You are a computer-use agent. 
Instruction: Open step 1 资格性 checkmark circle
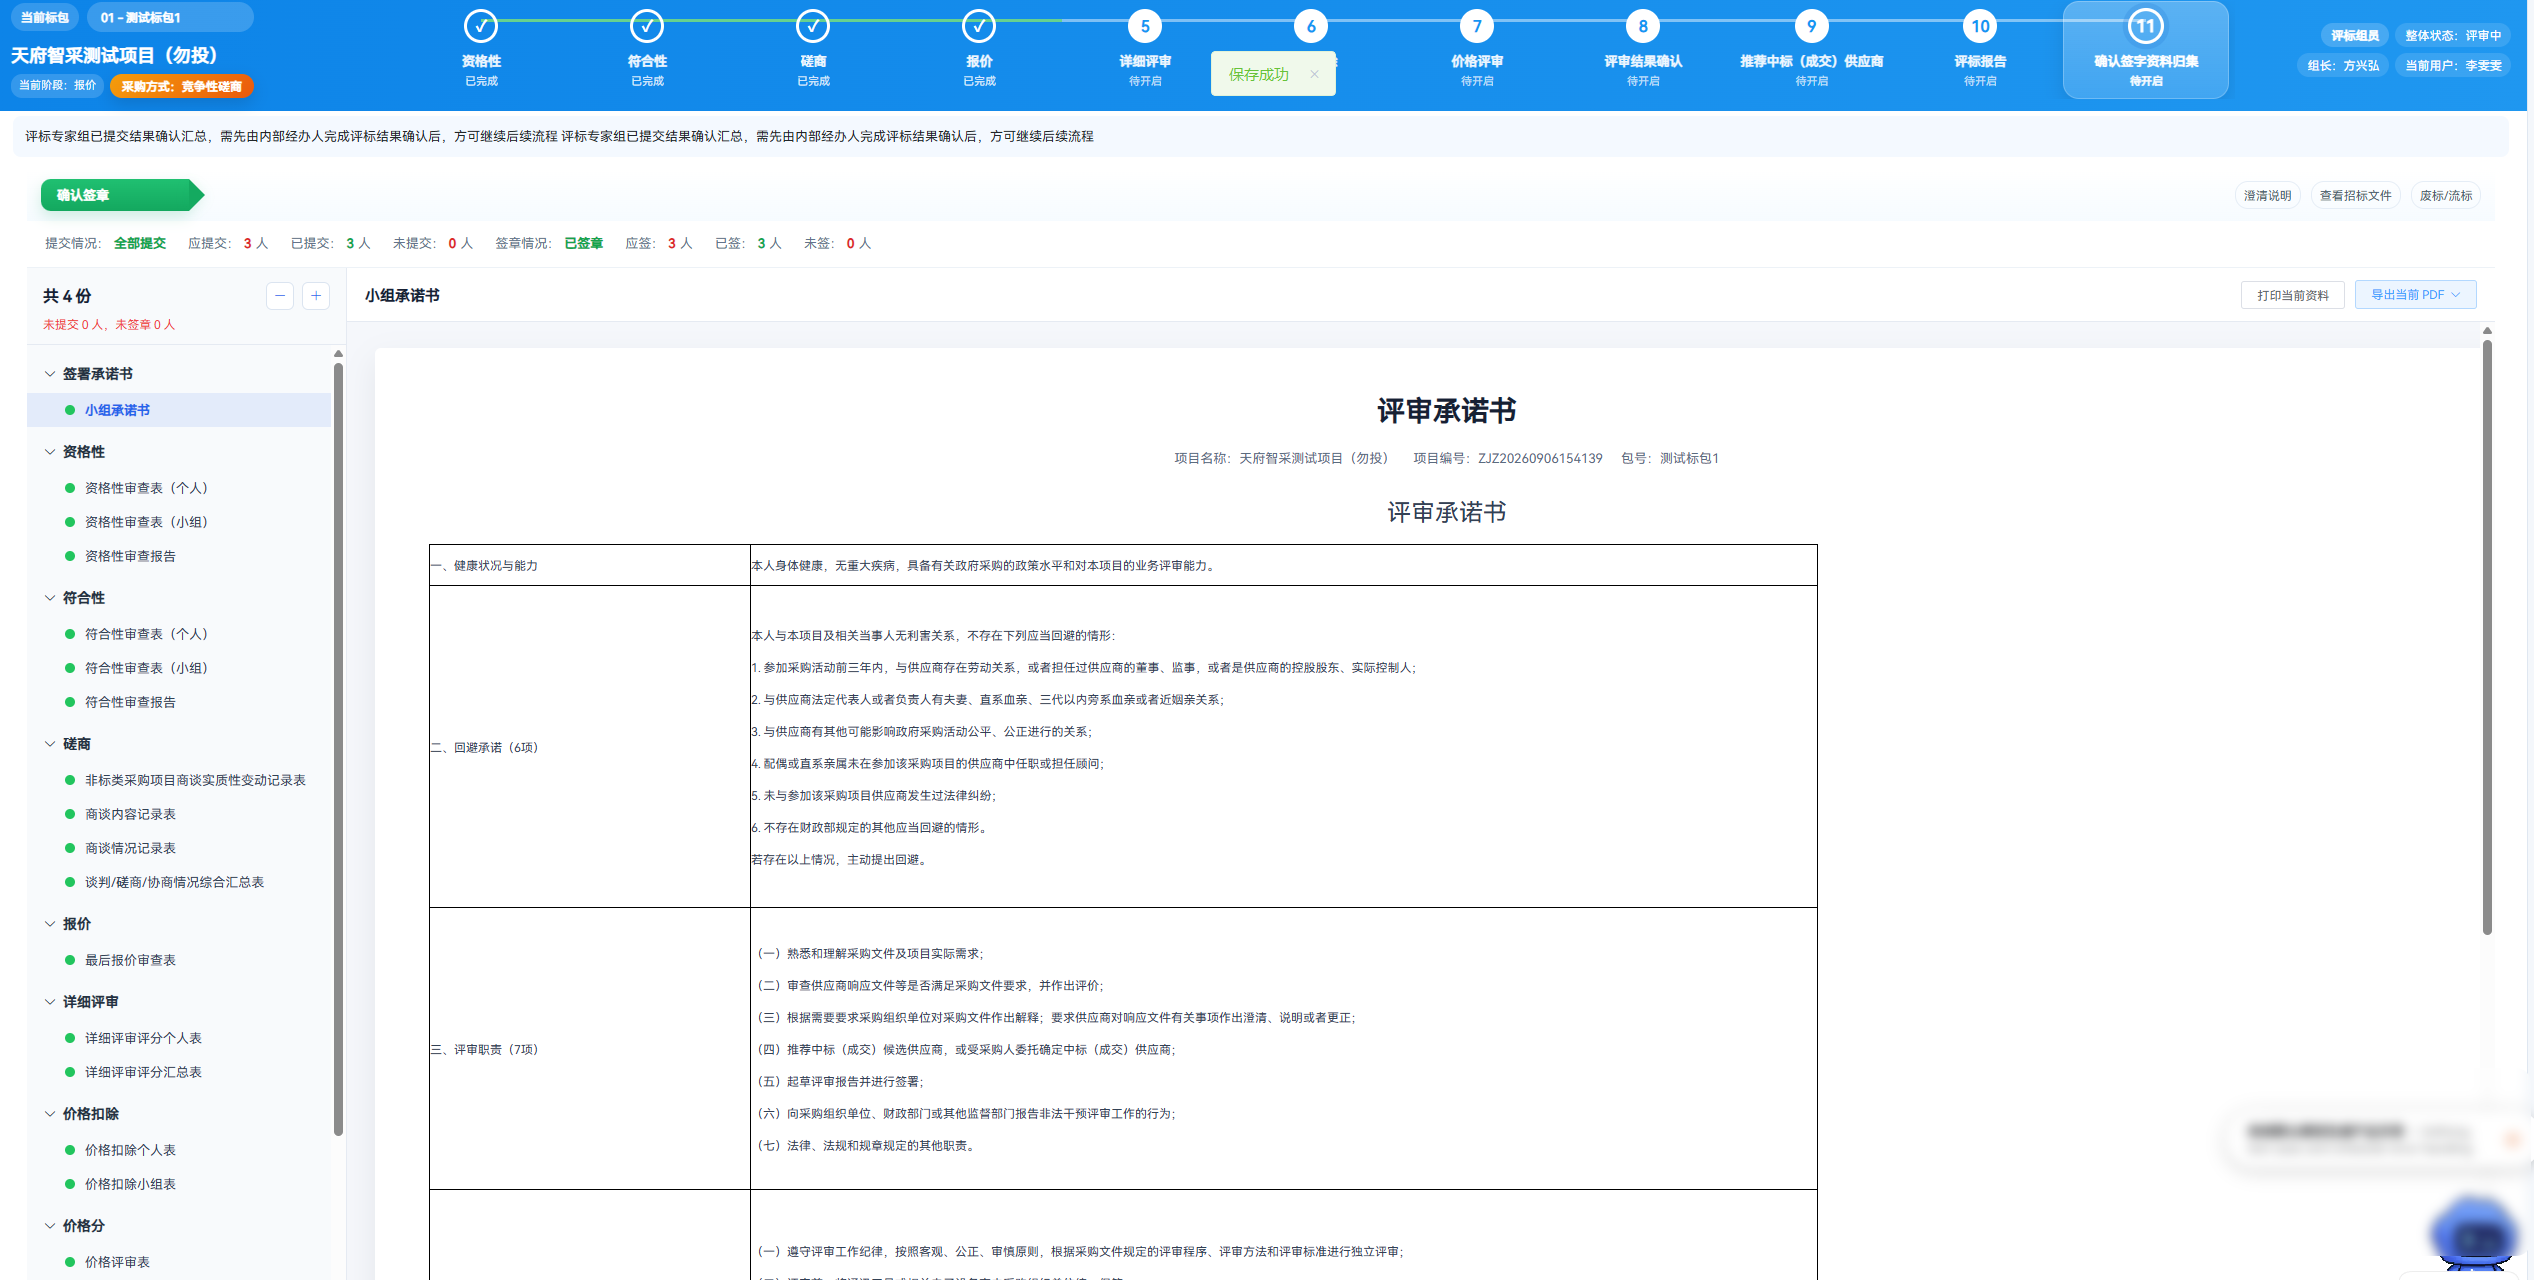point(481,26)
